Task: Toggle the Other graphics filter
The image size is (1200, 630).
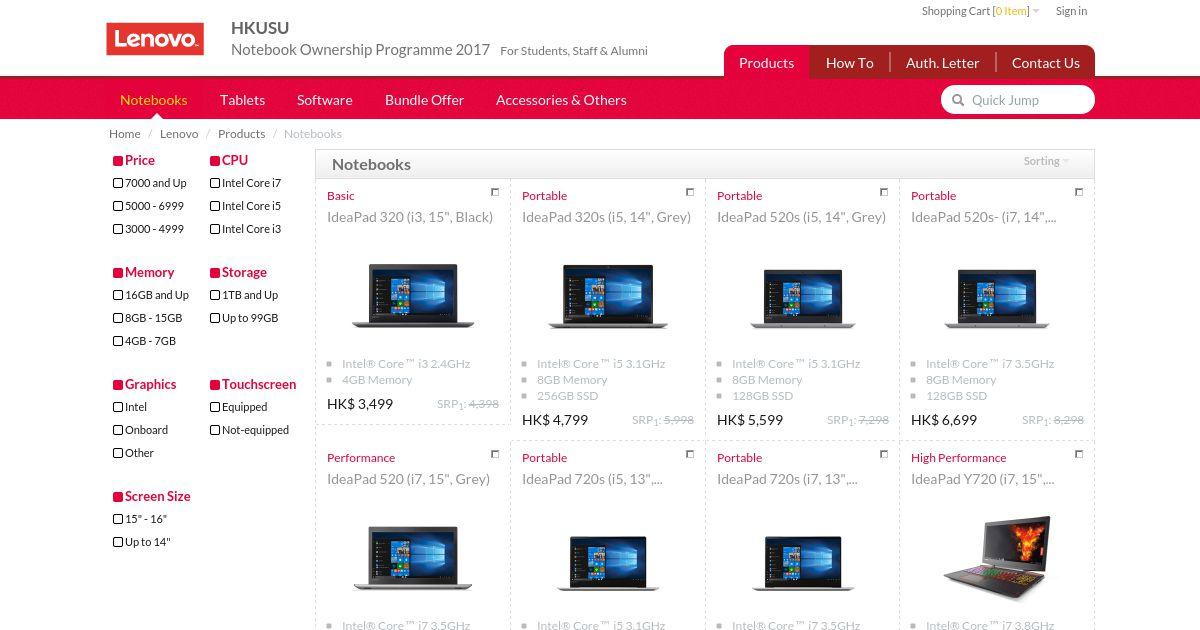Action: click(118, 453)
